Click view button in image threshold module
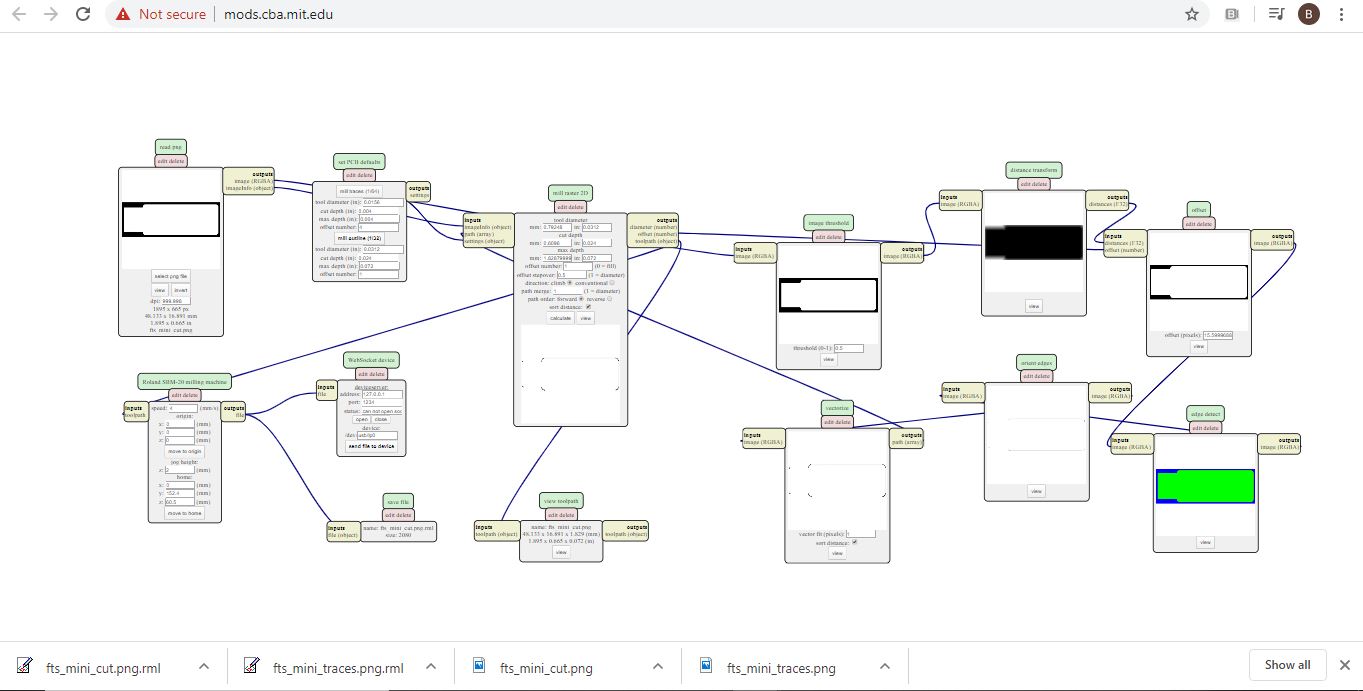Screen dimensions: 1363x691 tap(828, 359)
